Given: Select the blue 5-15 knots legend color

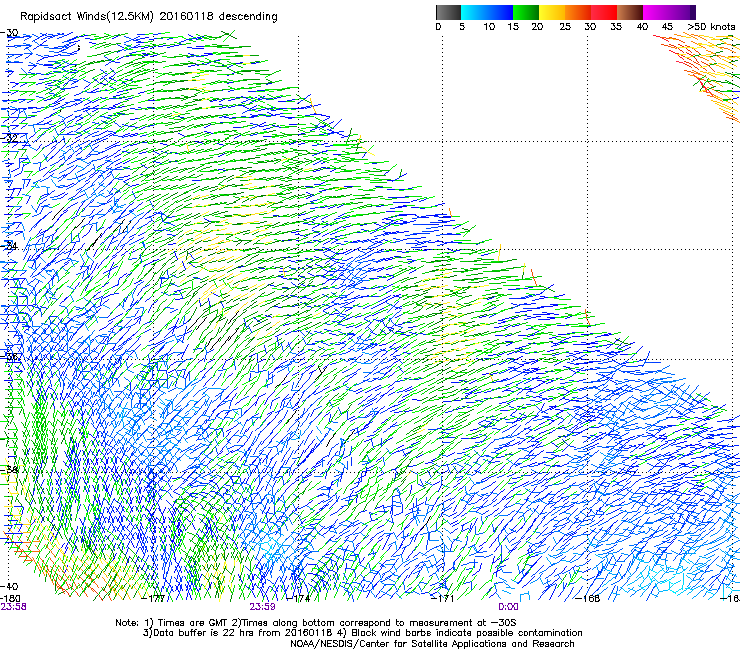Looking at the screenshot, I should [x=487, y=12].
